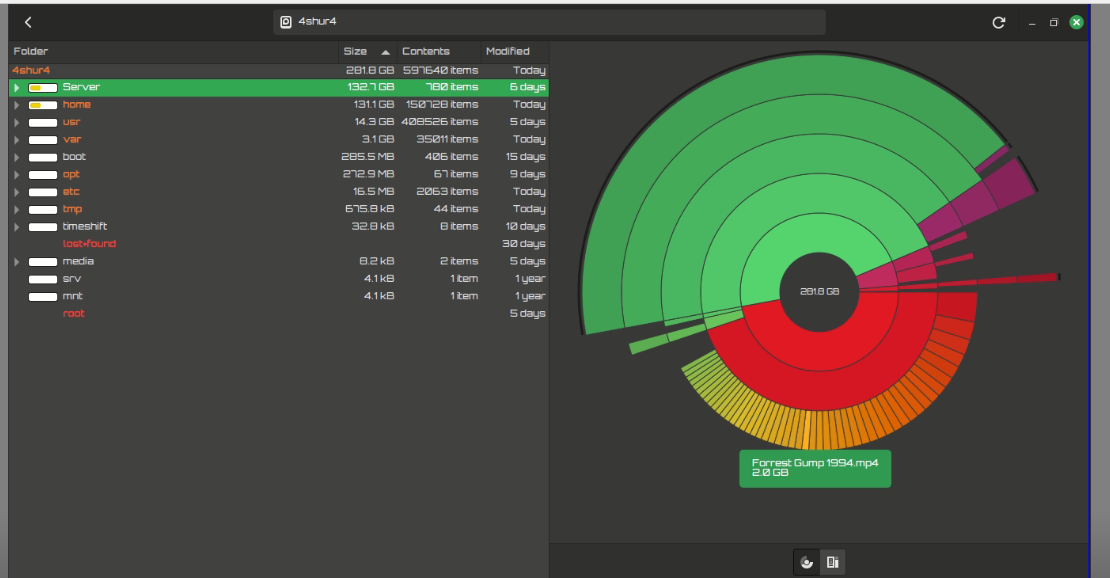1110x578 pixels.
Task: Click the "10 days" modified cell
Action: pos(525,226)
